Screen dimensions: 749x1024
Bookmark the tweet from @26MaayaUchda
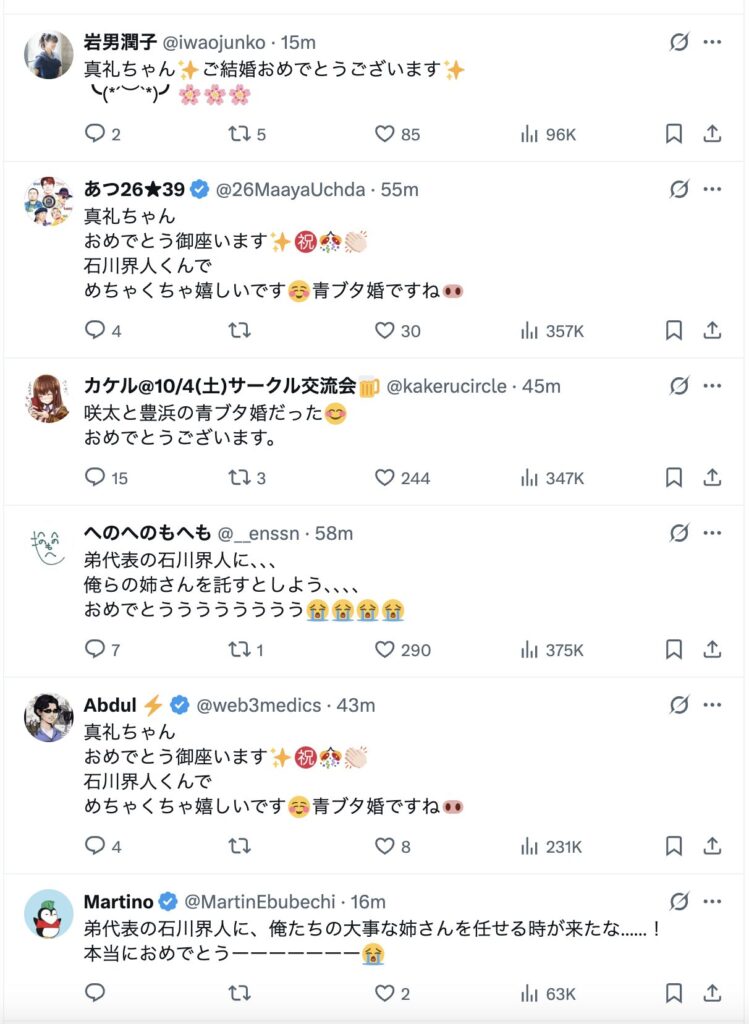[x=674, y=330]
